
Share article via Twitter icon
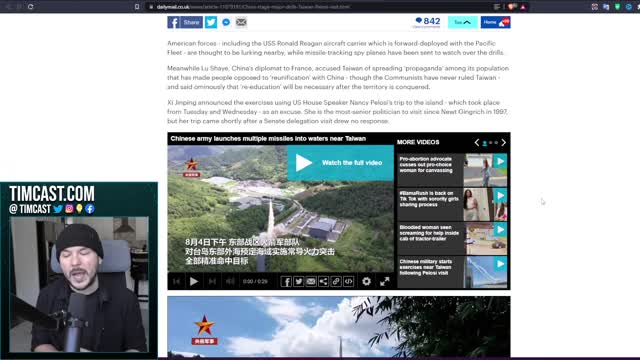211,22
